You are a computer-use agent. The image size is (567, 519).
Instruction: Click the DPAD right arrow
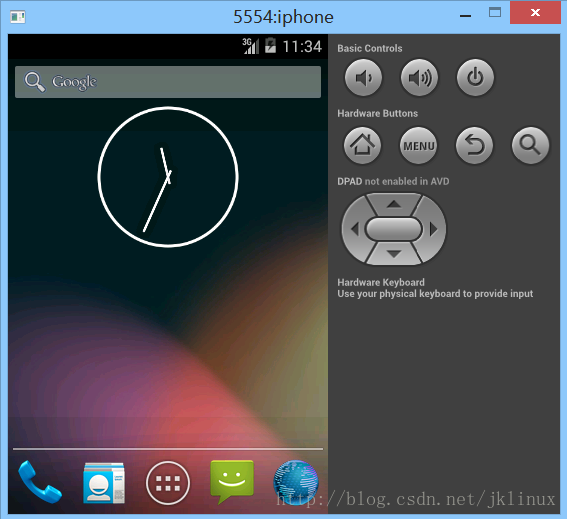pyautogui.click(x=433, y=229)
